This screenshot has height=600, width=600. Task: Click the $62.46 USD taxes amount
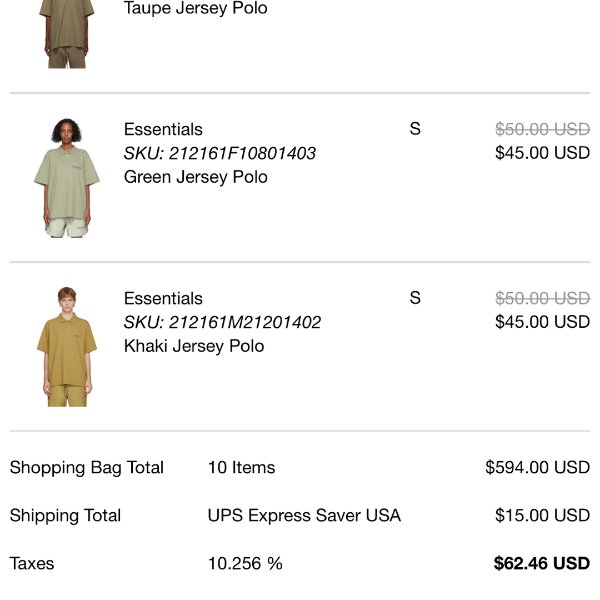542,563
